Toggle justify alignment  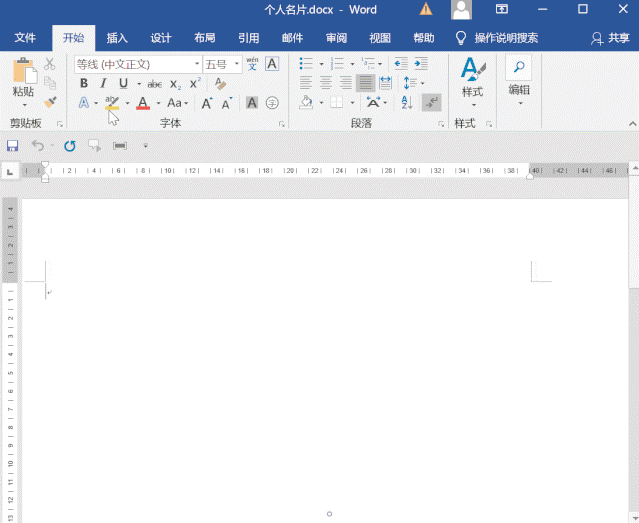365,83
